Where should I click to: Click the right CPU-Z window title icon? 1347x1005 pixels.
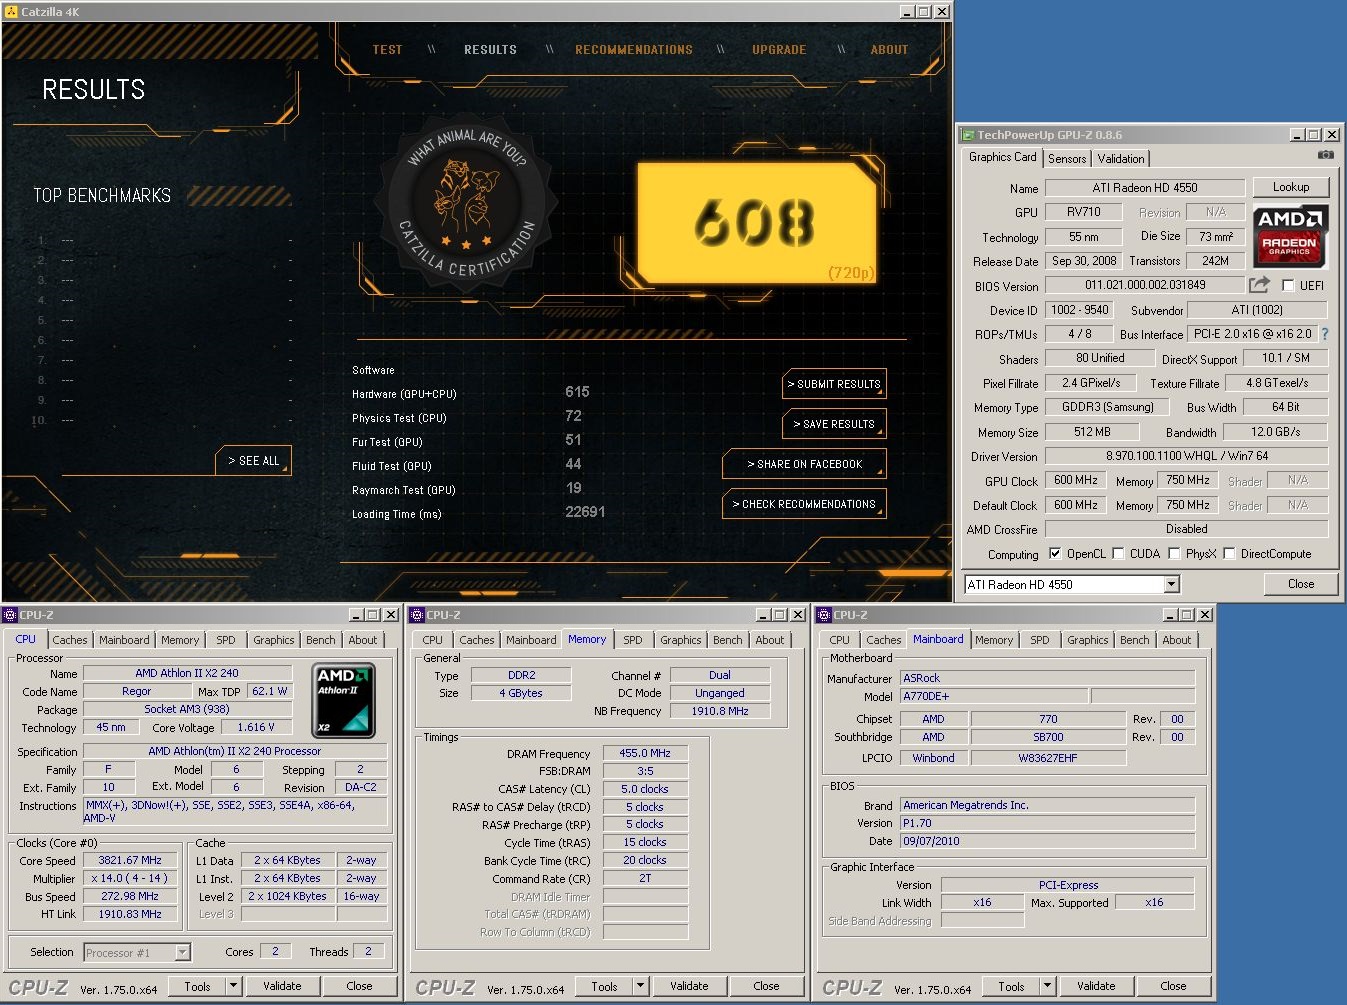824,615
